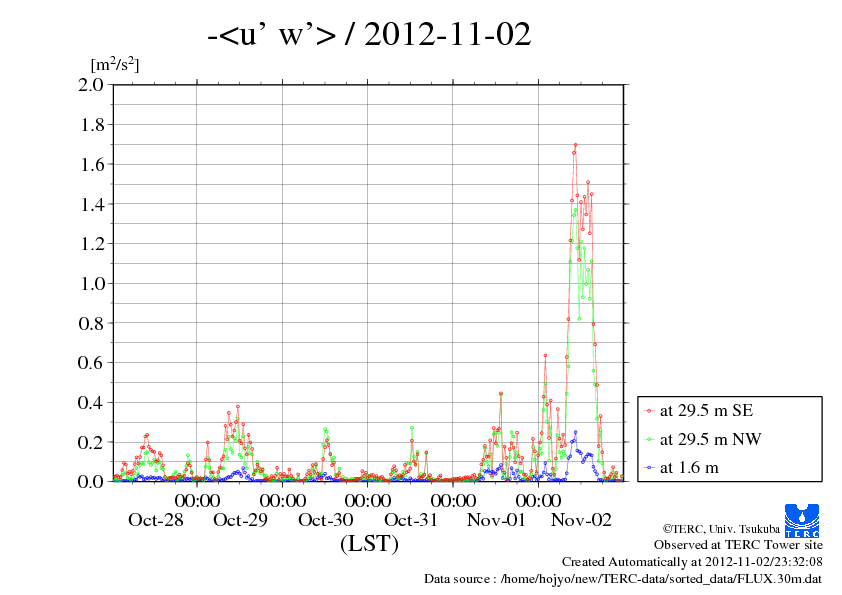Click the highest red peak data point near 1.7
Image resolution: width=842 pixels, height=595 pixels.
tap(575, 145)
